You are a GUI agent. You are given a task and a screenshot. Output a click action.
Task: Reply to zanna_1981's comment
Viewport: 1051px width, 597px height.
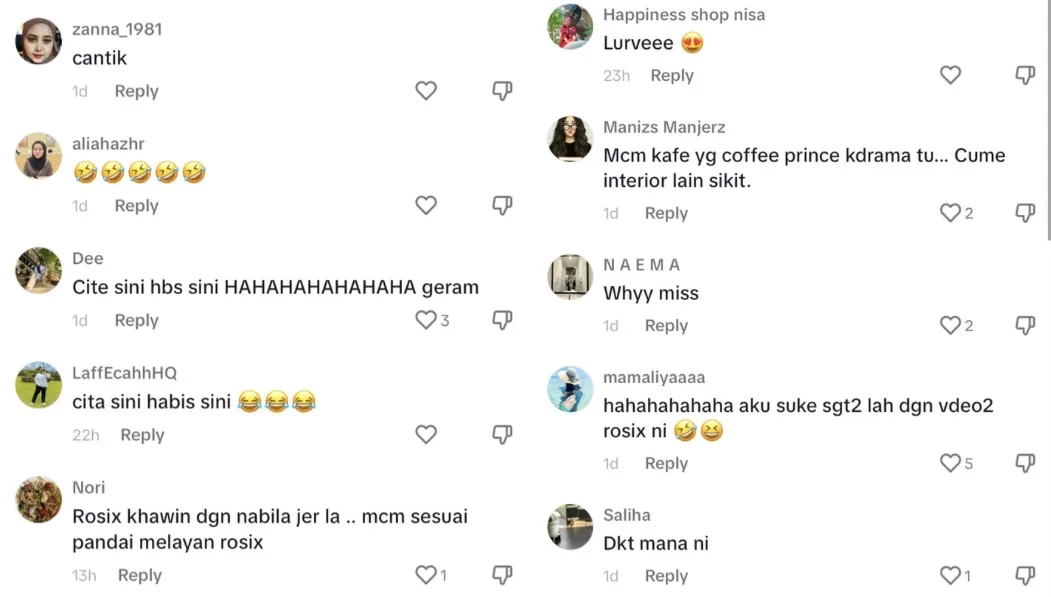tap(136, 91)
